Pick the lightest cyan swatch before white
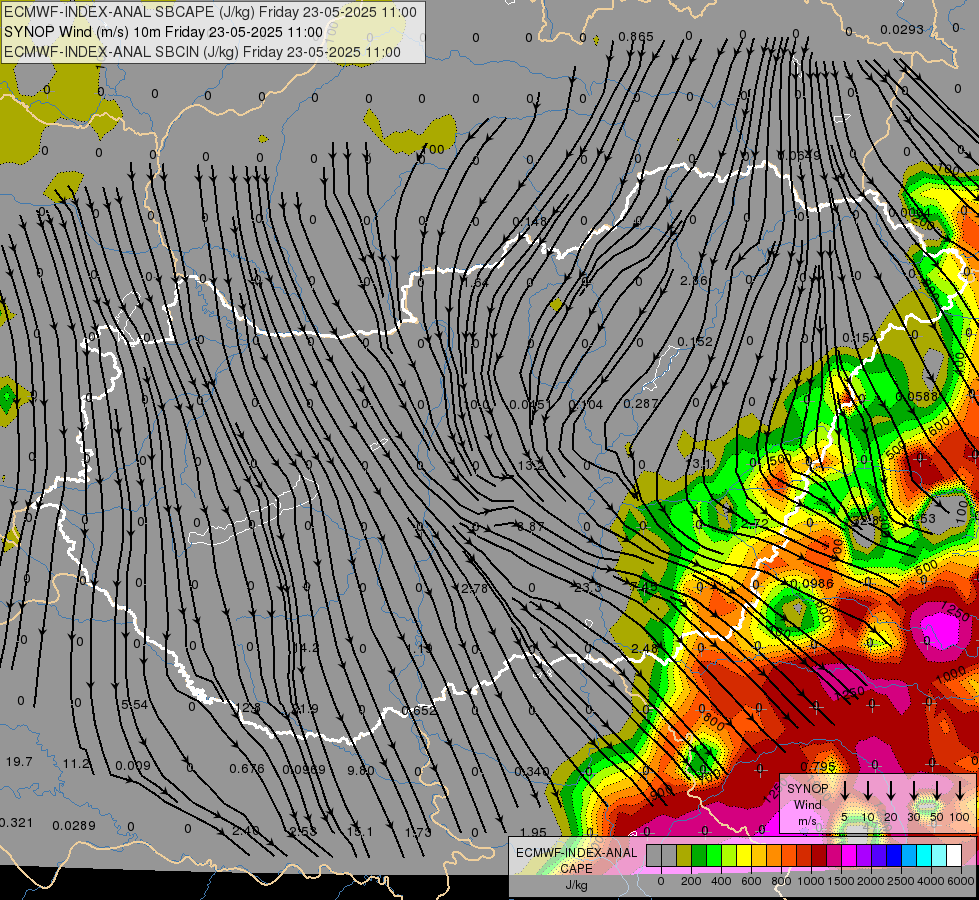Image resolution: width=979 pixels, height=900 pixels. click(x=938, y=856)
